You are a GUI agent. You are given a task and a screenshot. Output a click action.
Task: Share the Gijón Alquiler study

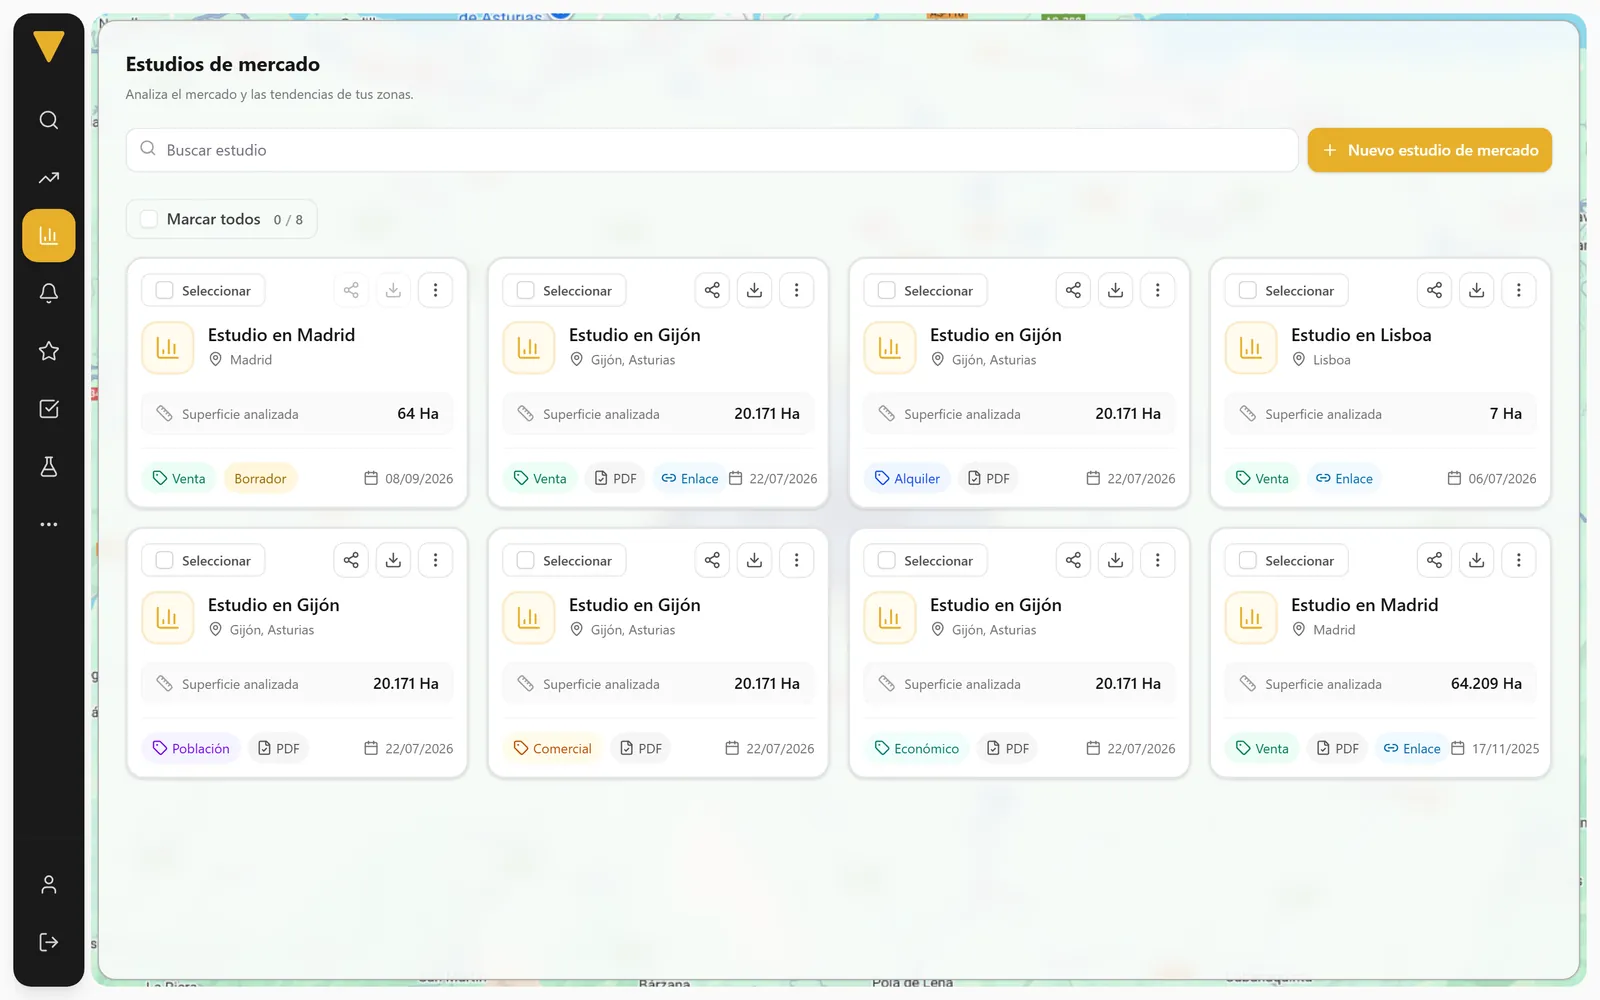[x=1074, y=290]
